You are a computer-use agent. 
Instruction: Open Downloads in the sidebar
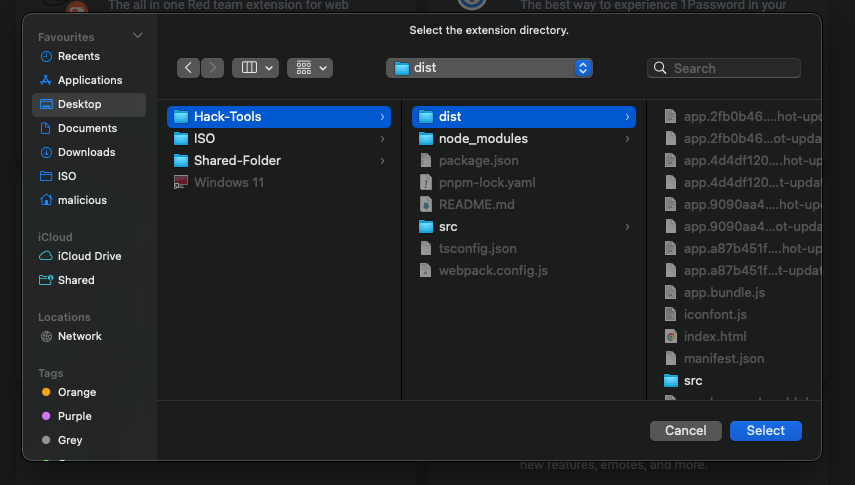(86, 152)
